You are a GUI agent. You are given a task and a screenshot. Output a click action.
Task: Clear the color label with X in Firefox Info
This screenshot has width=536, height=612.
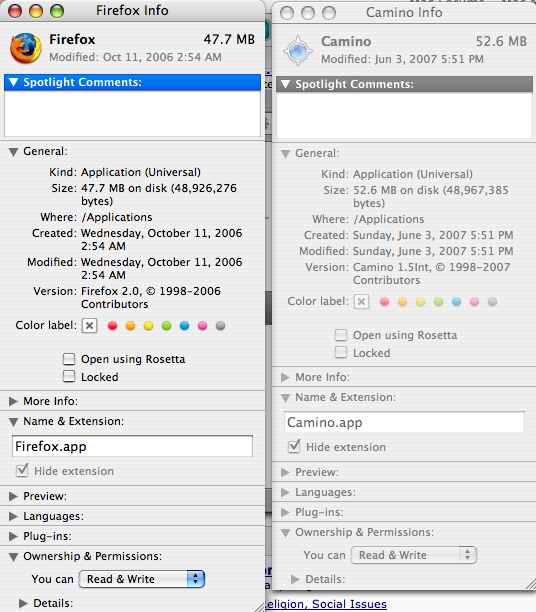click(89, 326)
